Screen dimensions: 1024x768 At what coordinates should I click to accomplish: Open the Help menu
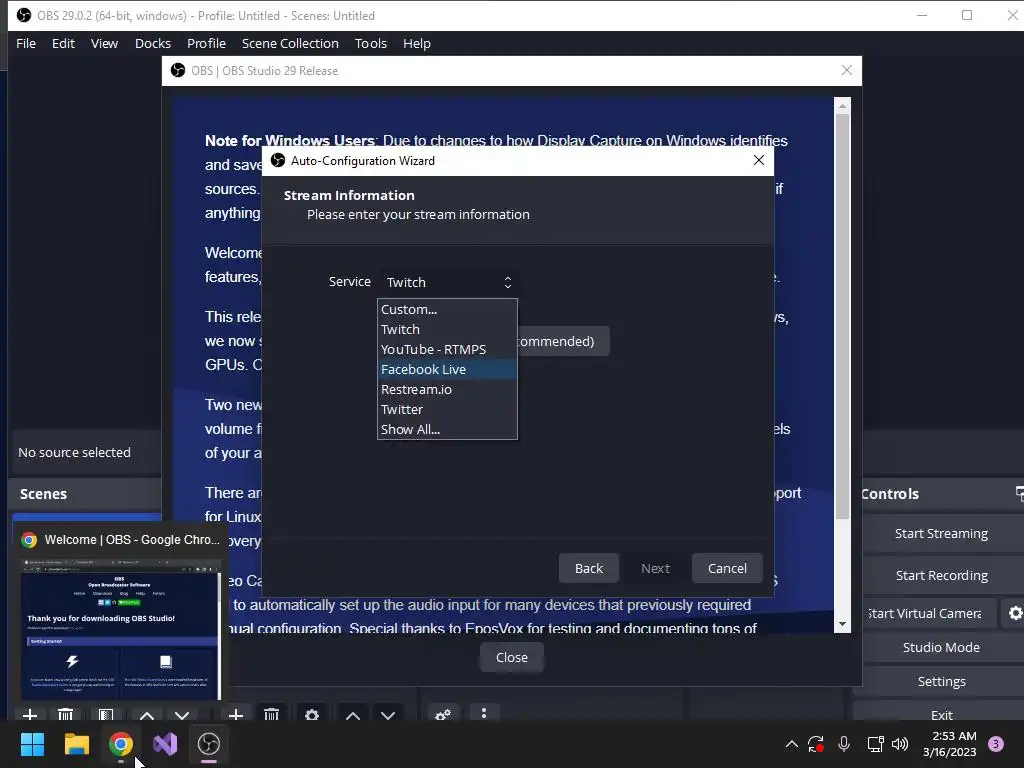[417, 43]
